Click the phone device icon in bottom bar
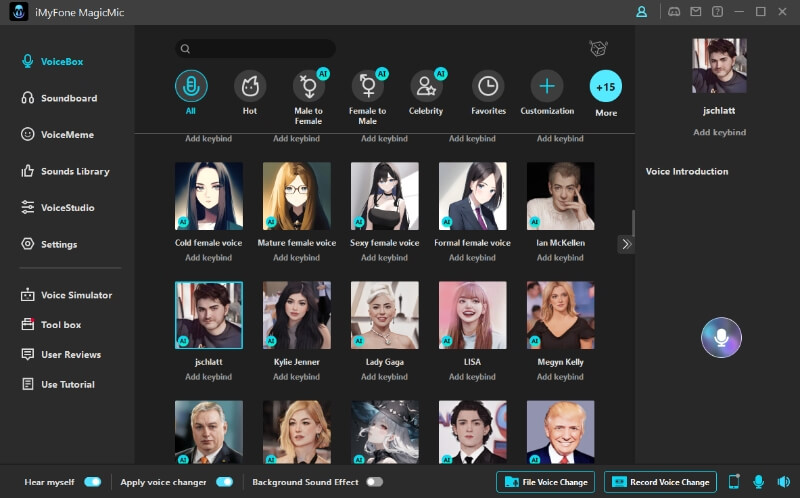Viewport: 800px width, 498px height. click(734, 482)
